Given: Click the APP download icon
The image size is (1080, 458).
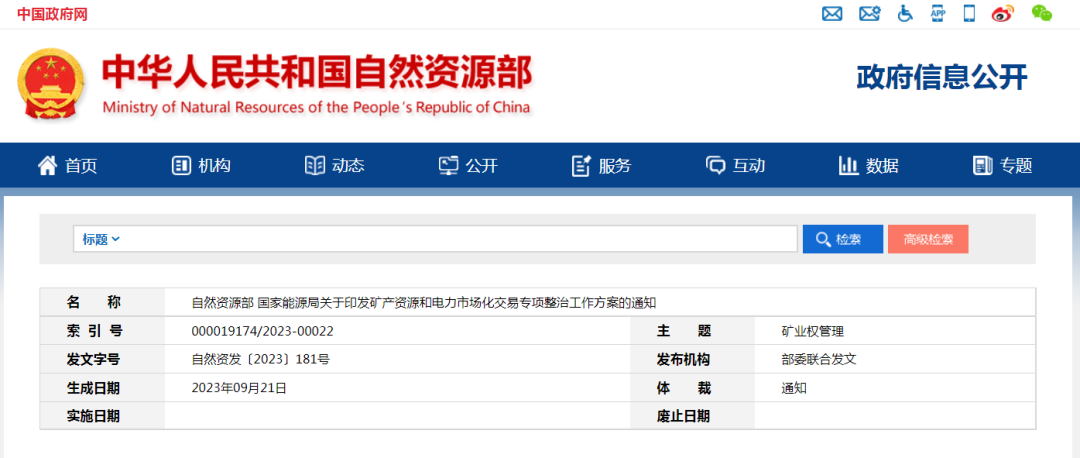Looking at the screenshot, I should 938,14.
